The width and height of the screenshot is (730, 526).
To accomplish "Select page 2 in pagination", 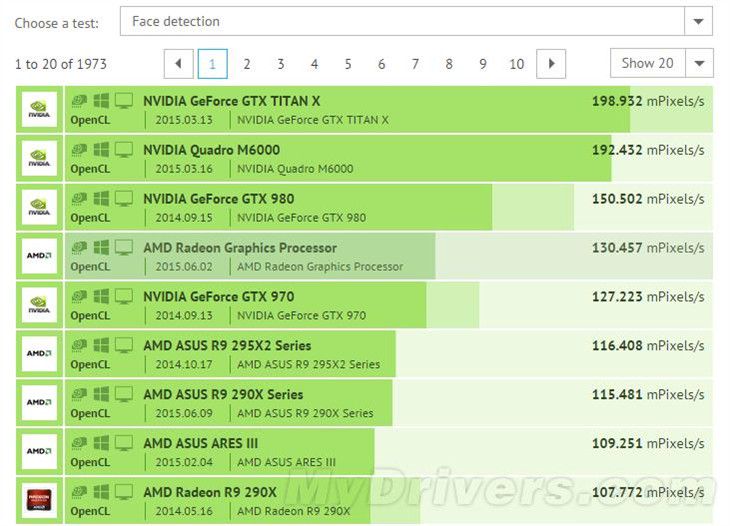I will [x=247, y=64].
